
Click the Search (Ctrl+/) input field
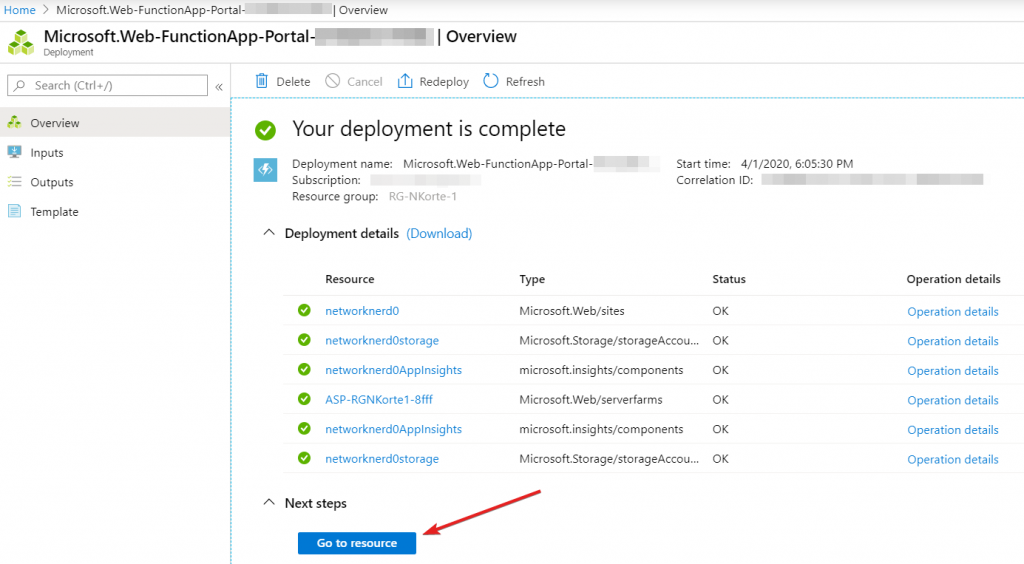pos(107,86)
